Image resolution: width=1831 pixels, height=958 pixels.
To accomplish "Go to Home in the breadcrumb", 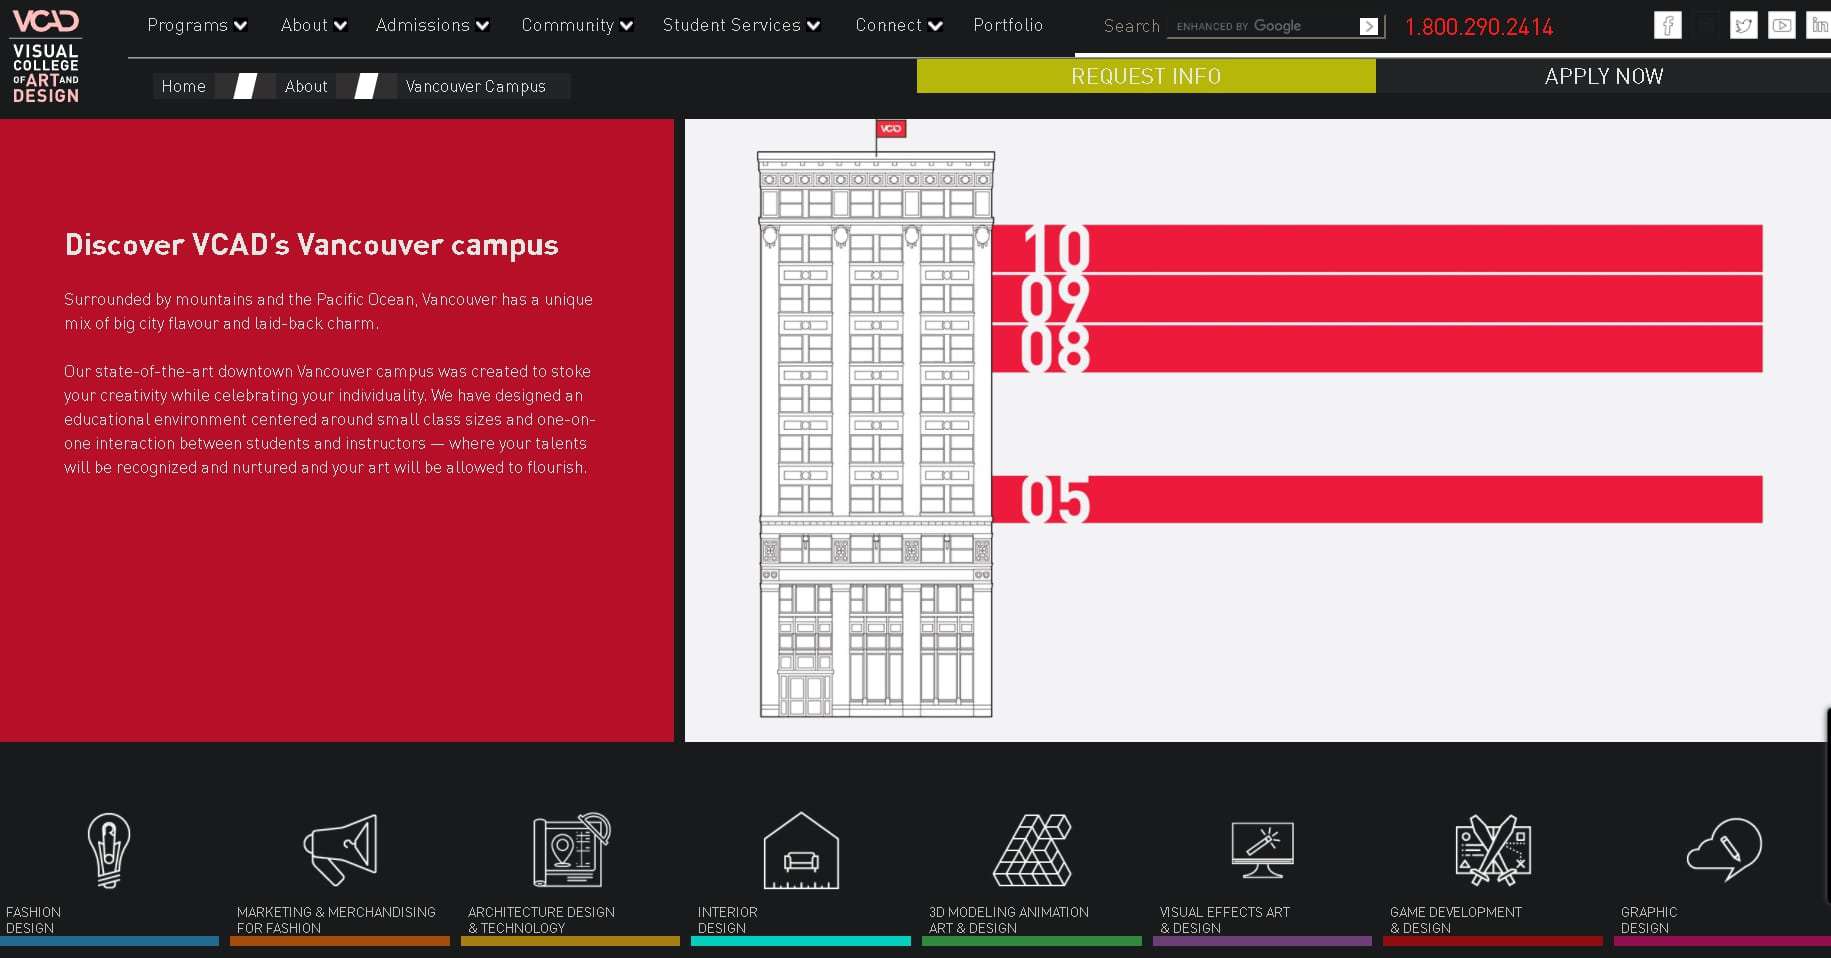I will (x=184, y=87).
